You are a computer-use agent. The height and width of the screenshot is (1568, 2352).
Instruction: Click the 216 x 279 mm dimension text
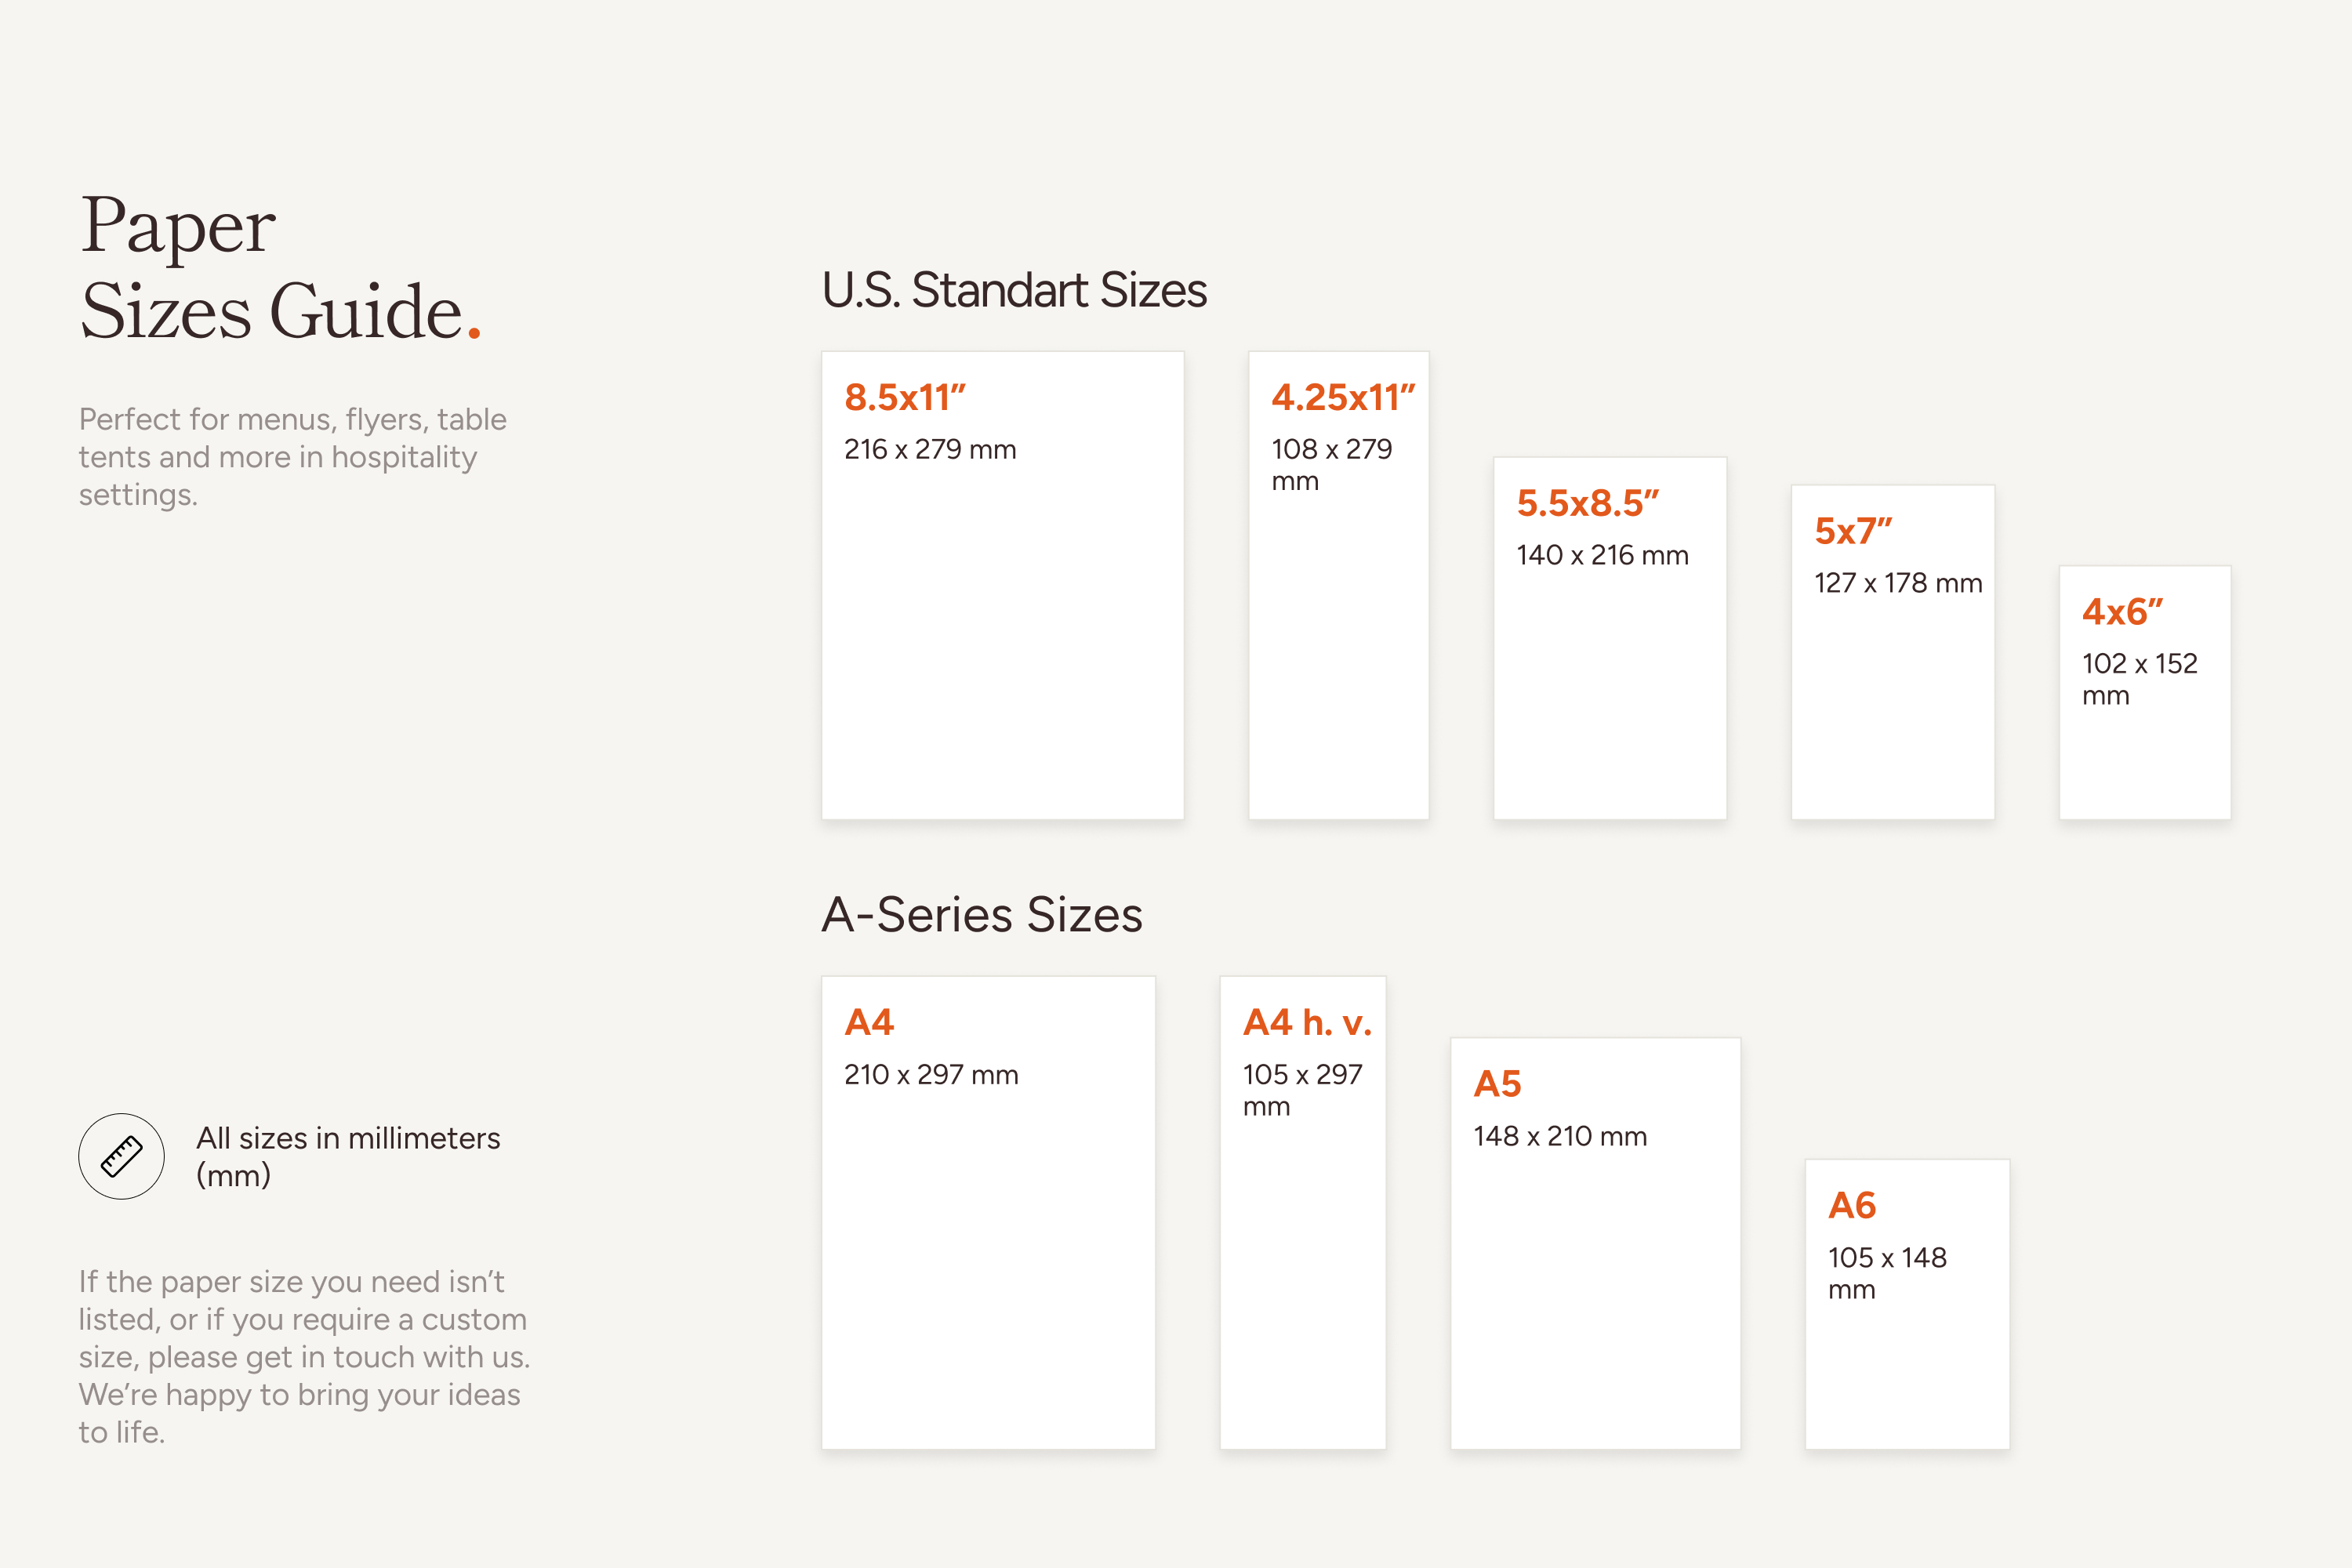click(x=930, y=449)
